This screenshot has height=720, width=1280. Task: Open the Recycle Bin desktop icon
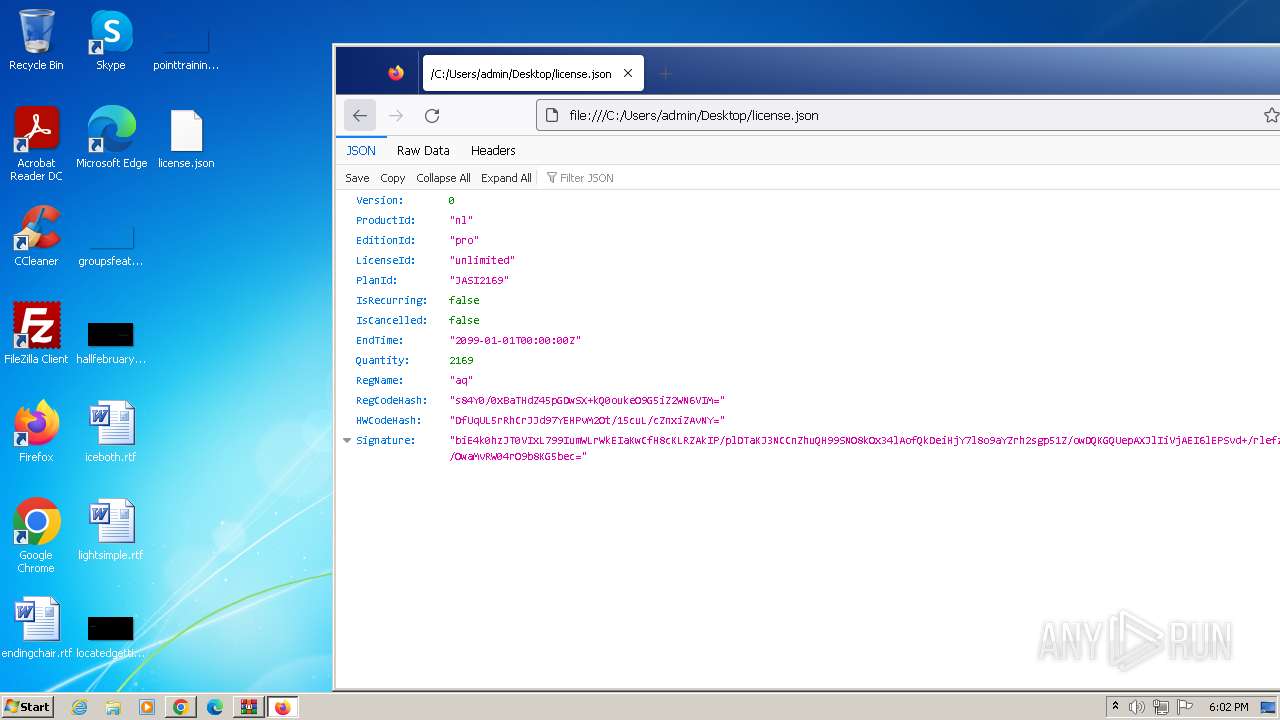36,40
